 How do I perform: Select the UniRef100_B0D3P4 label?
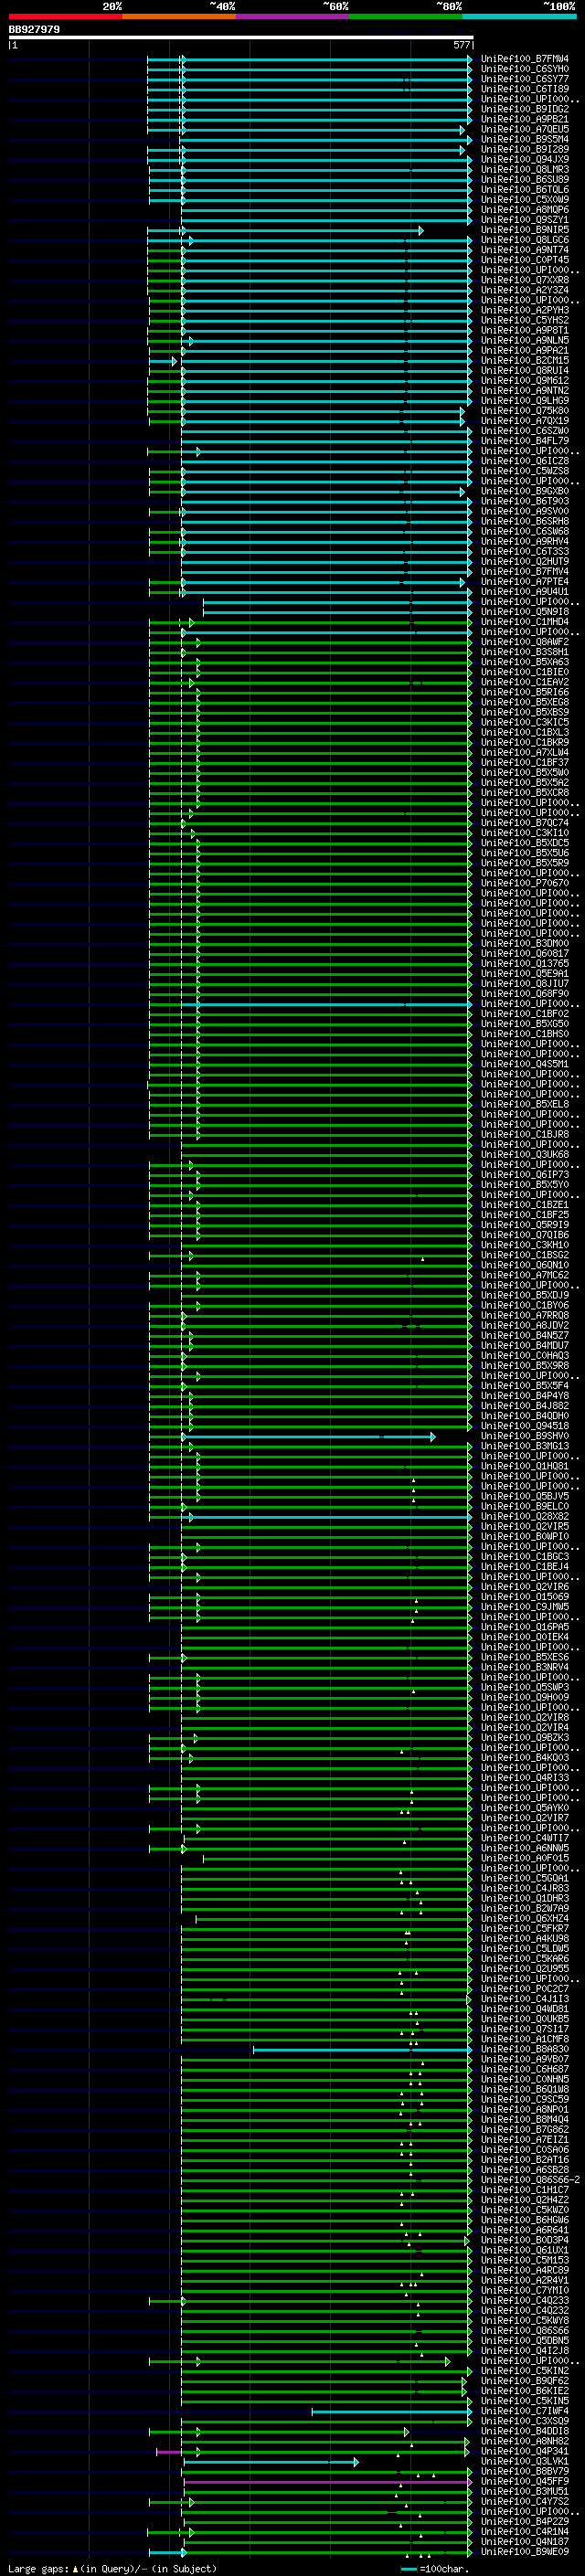[525, 2241]
